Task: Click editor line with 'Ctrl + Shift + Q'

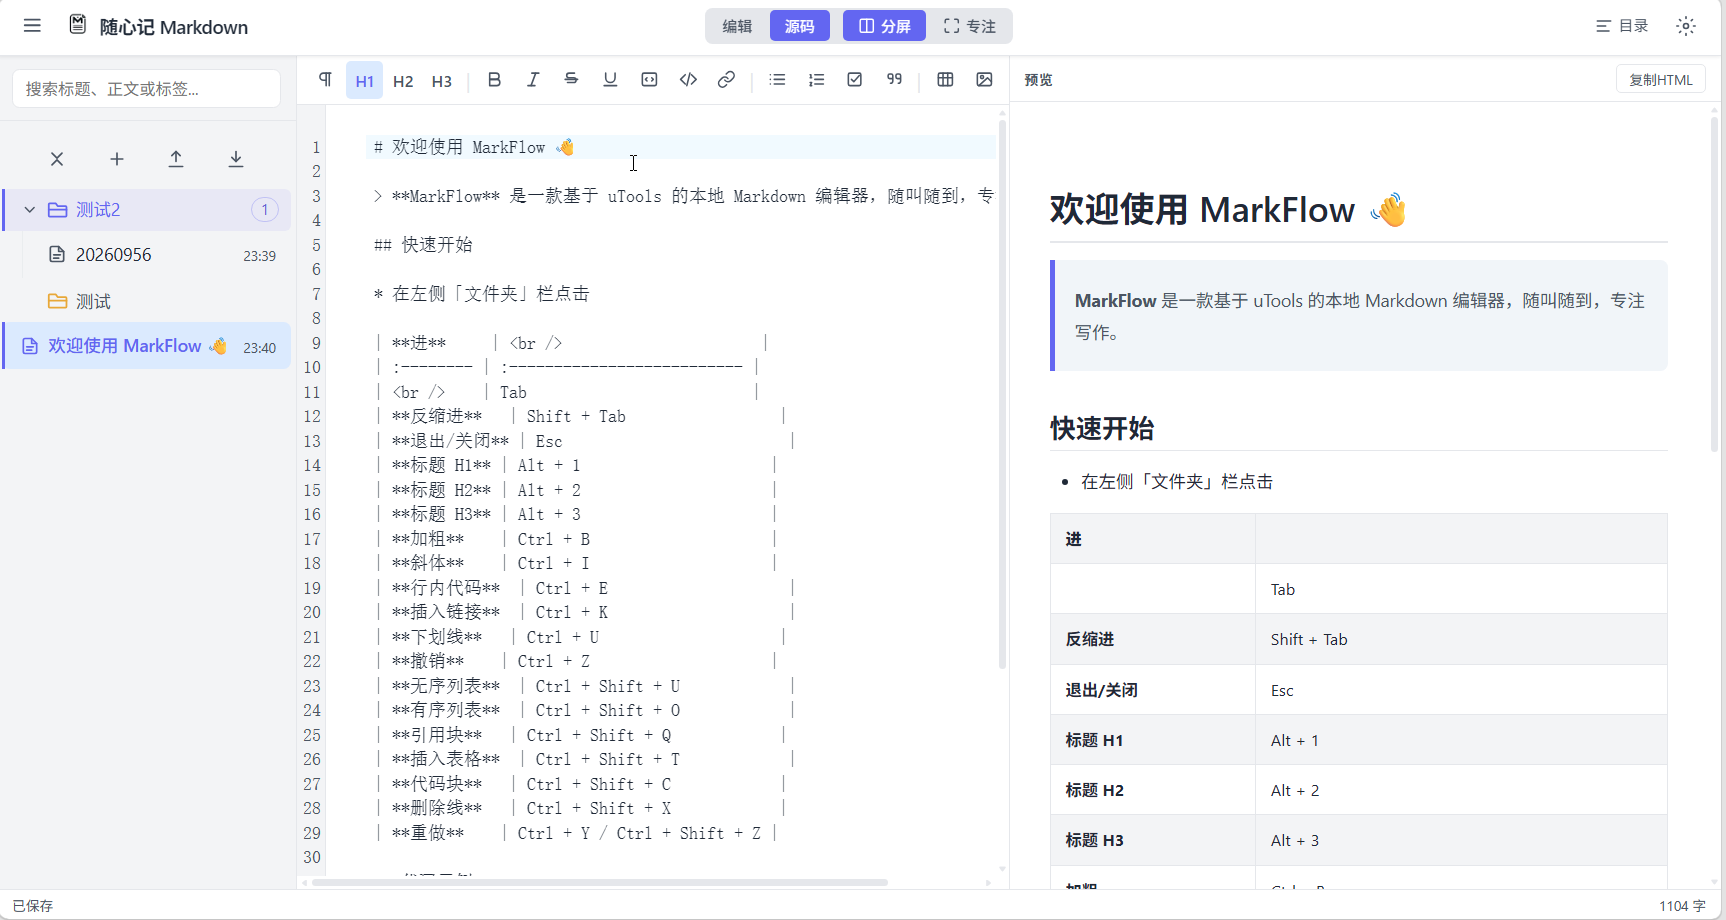Action: point(580,735)
